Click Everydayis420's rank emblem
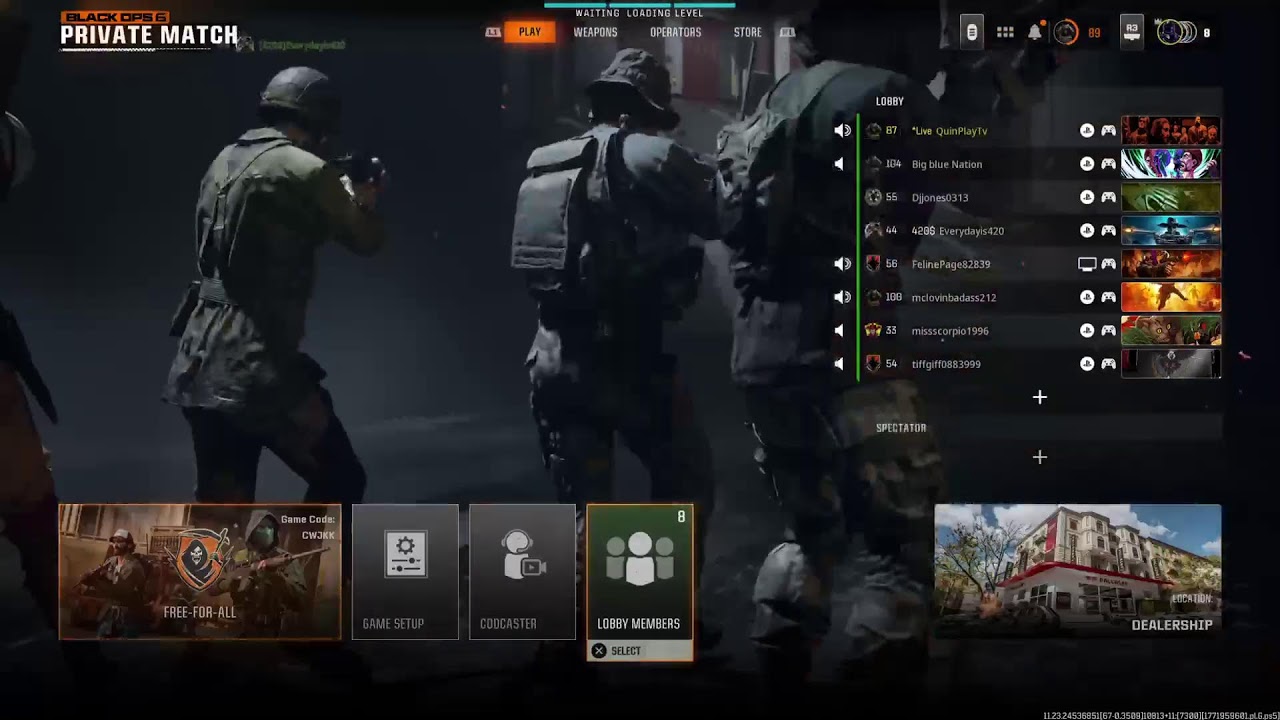The image size is (1280, 720). (x=873, y=231)
